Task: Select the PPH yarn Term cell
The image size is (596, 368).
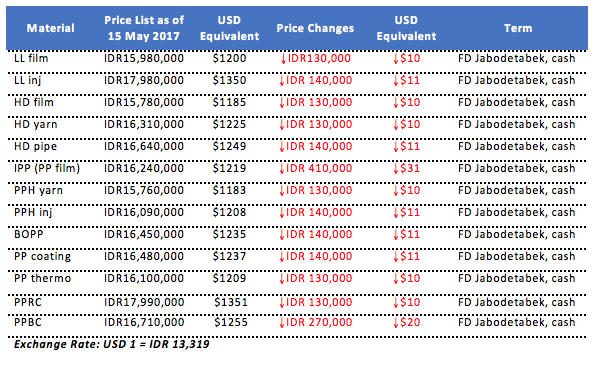Action: (516, 190)
